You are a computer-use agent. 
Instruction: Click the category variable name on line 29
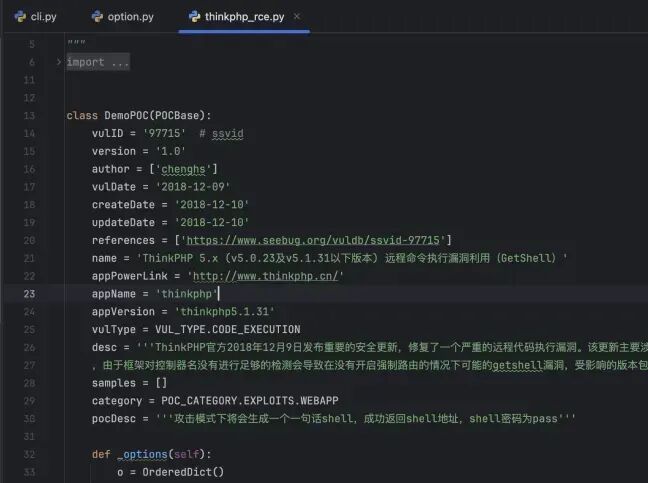117,401
